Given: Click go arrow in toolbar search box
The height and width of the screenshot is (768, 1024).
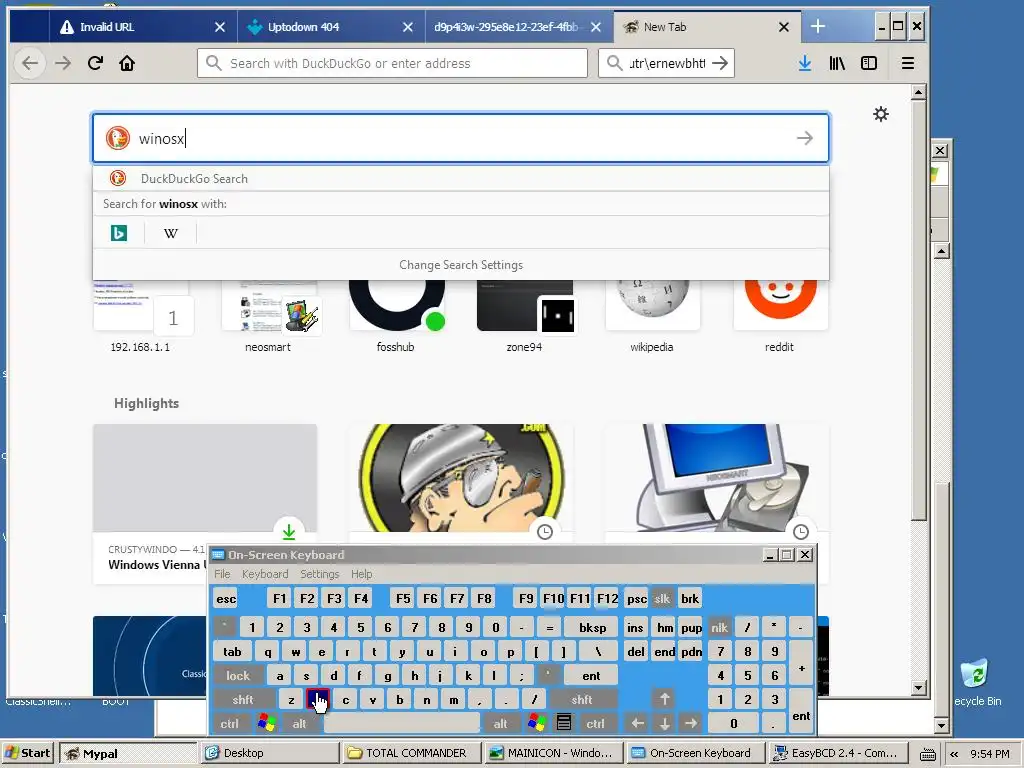Looking at the screenshot, I should click(x=720, y=63).
